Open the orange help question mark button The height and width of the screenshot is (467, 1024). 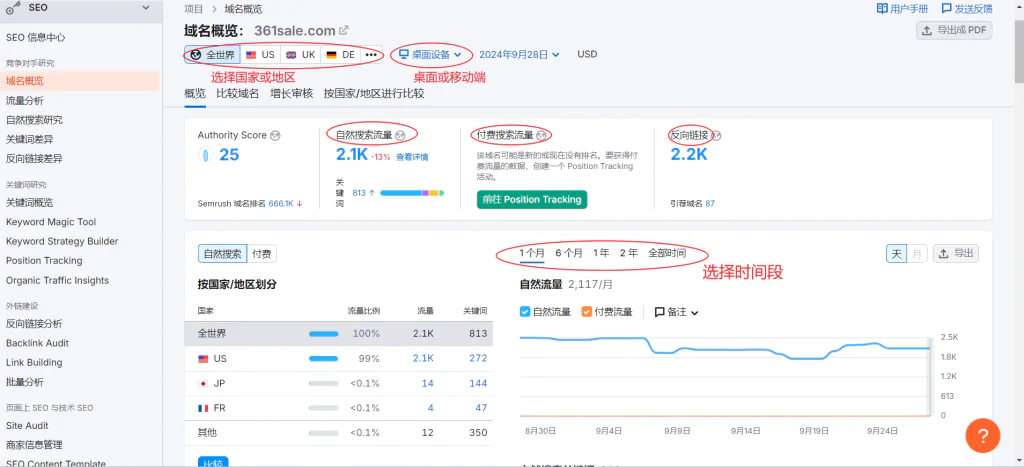tap(983, 435)
